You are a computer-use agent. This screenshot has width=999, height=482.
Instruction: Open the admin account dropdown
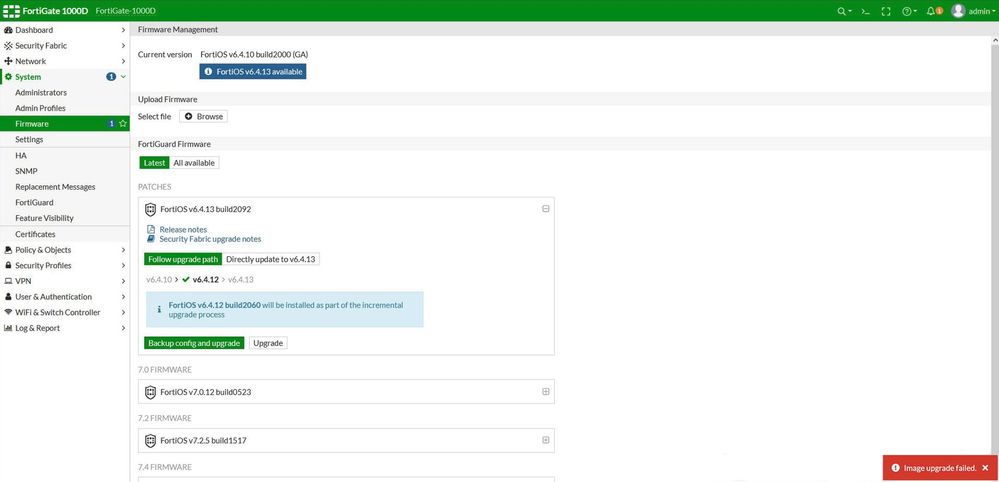coord(981,11)
